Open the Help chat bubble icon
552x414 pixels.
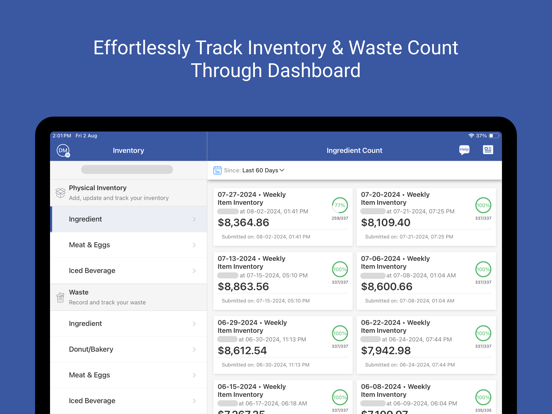[464, 150]
